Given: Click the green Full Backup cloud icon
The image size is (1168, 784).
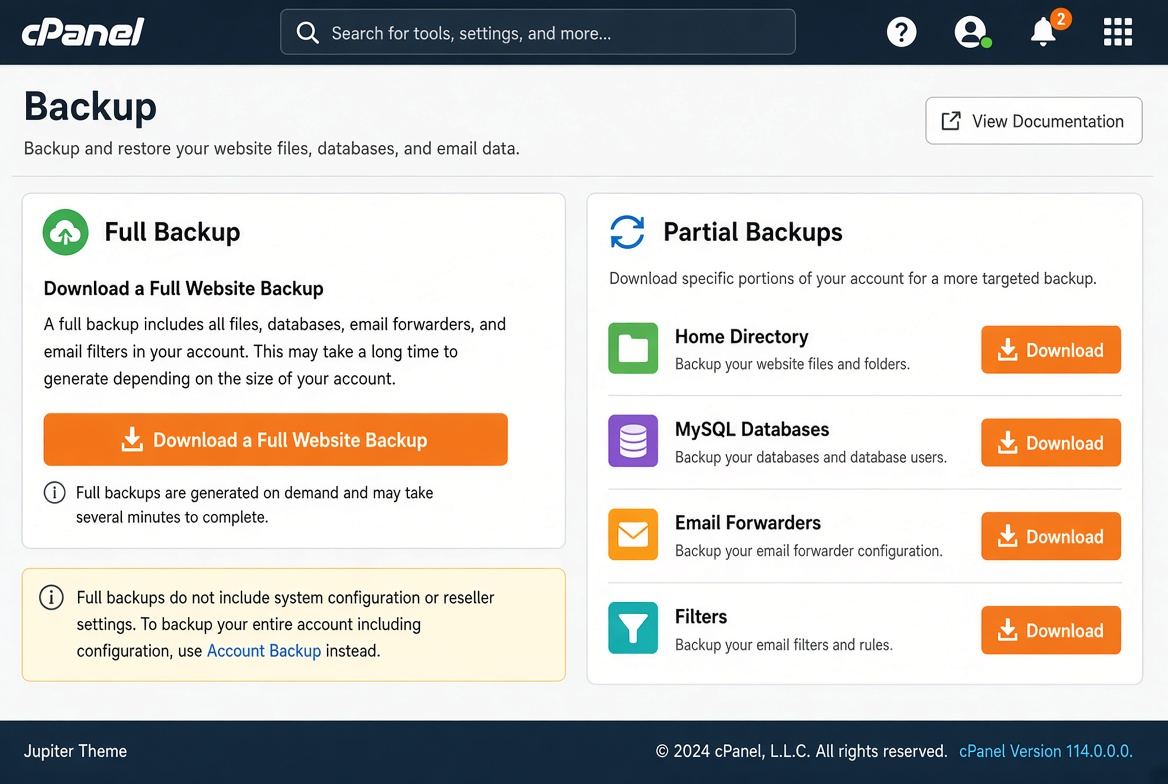Looking at the screenshot, I should coord(66,233).
